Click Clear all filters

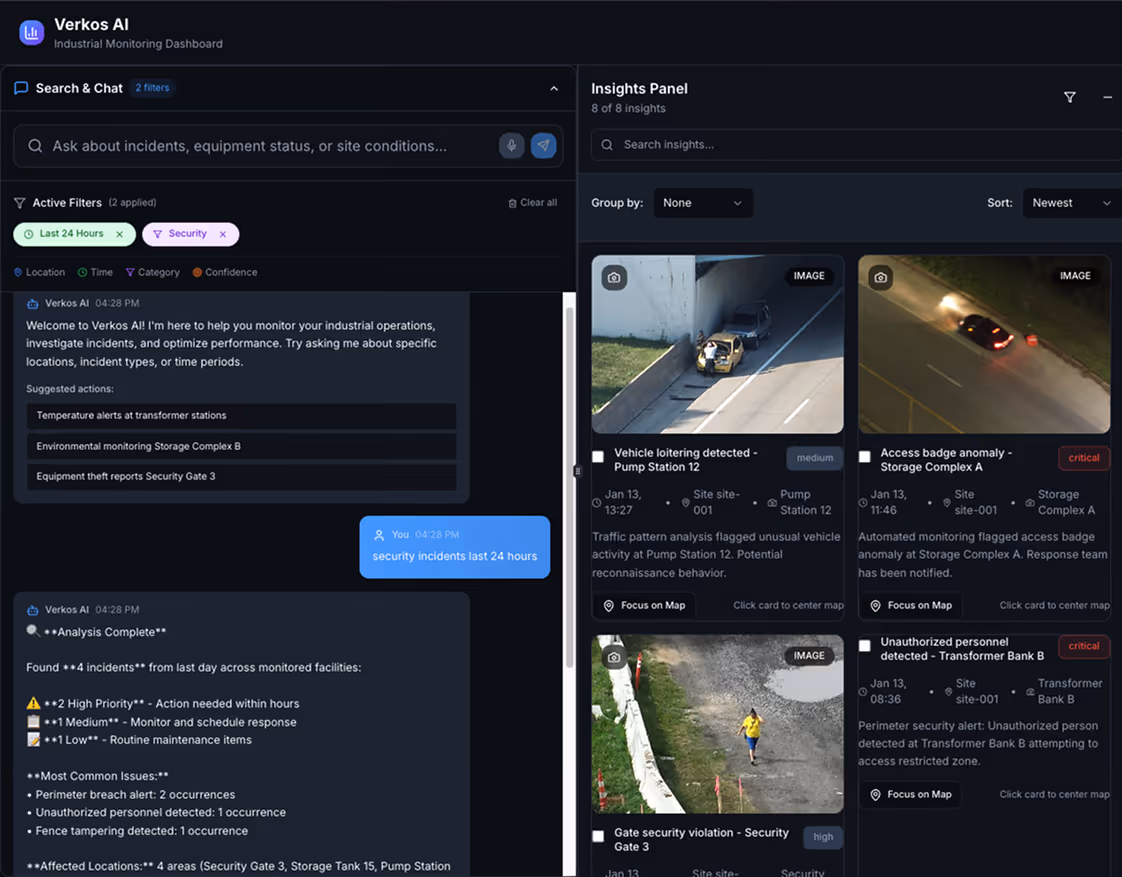532,203
